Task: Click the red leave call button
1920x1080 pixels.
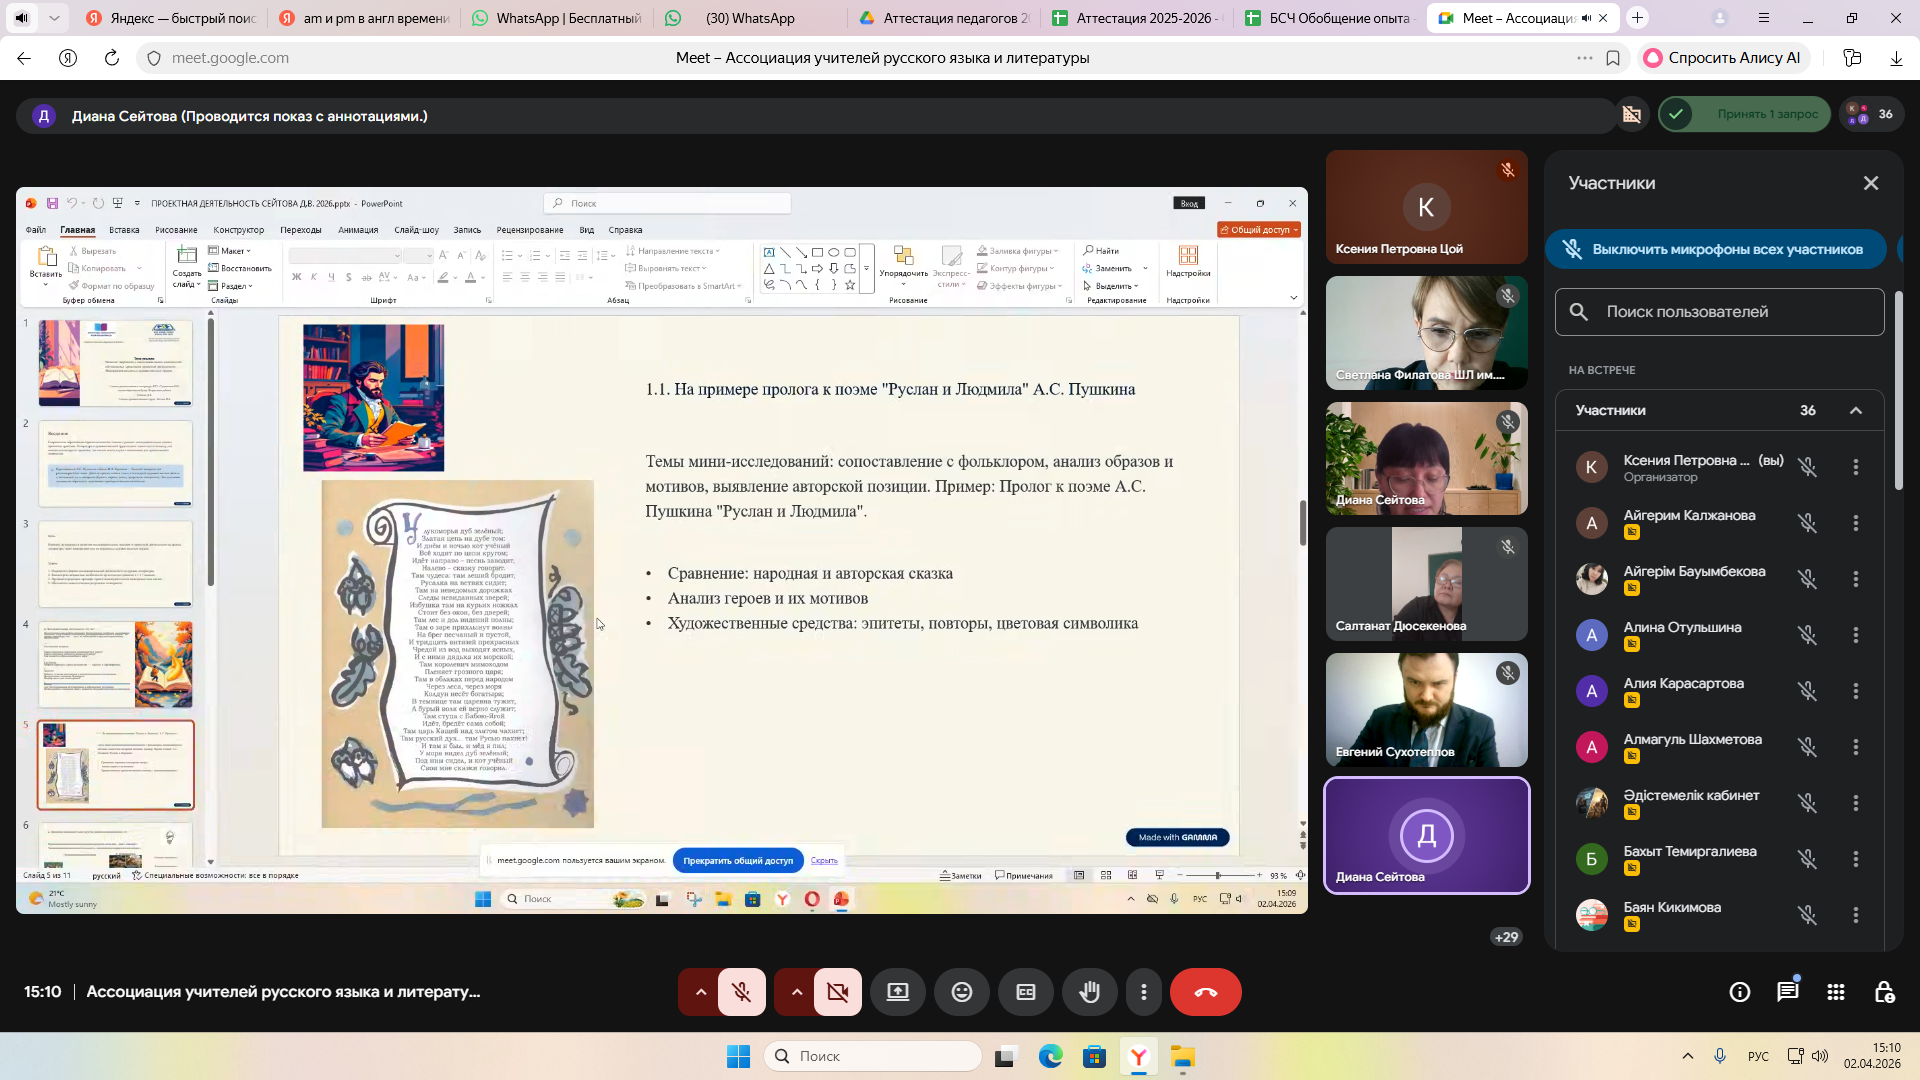Action: coord(1205,992)
